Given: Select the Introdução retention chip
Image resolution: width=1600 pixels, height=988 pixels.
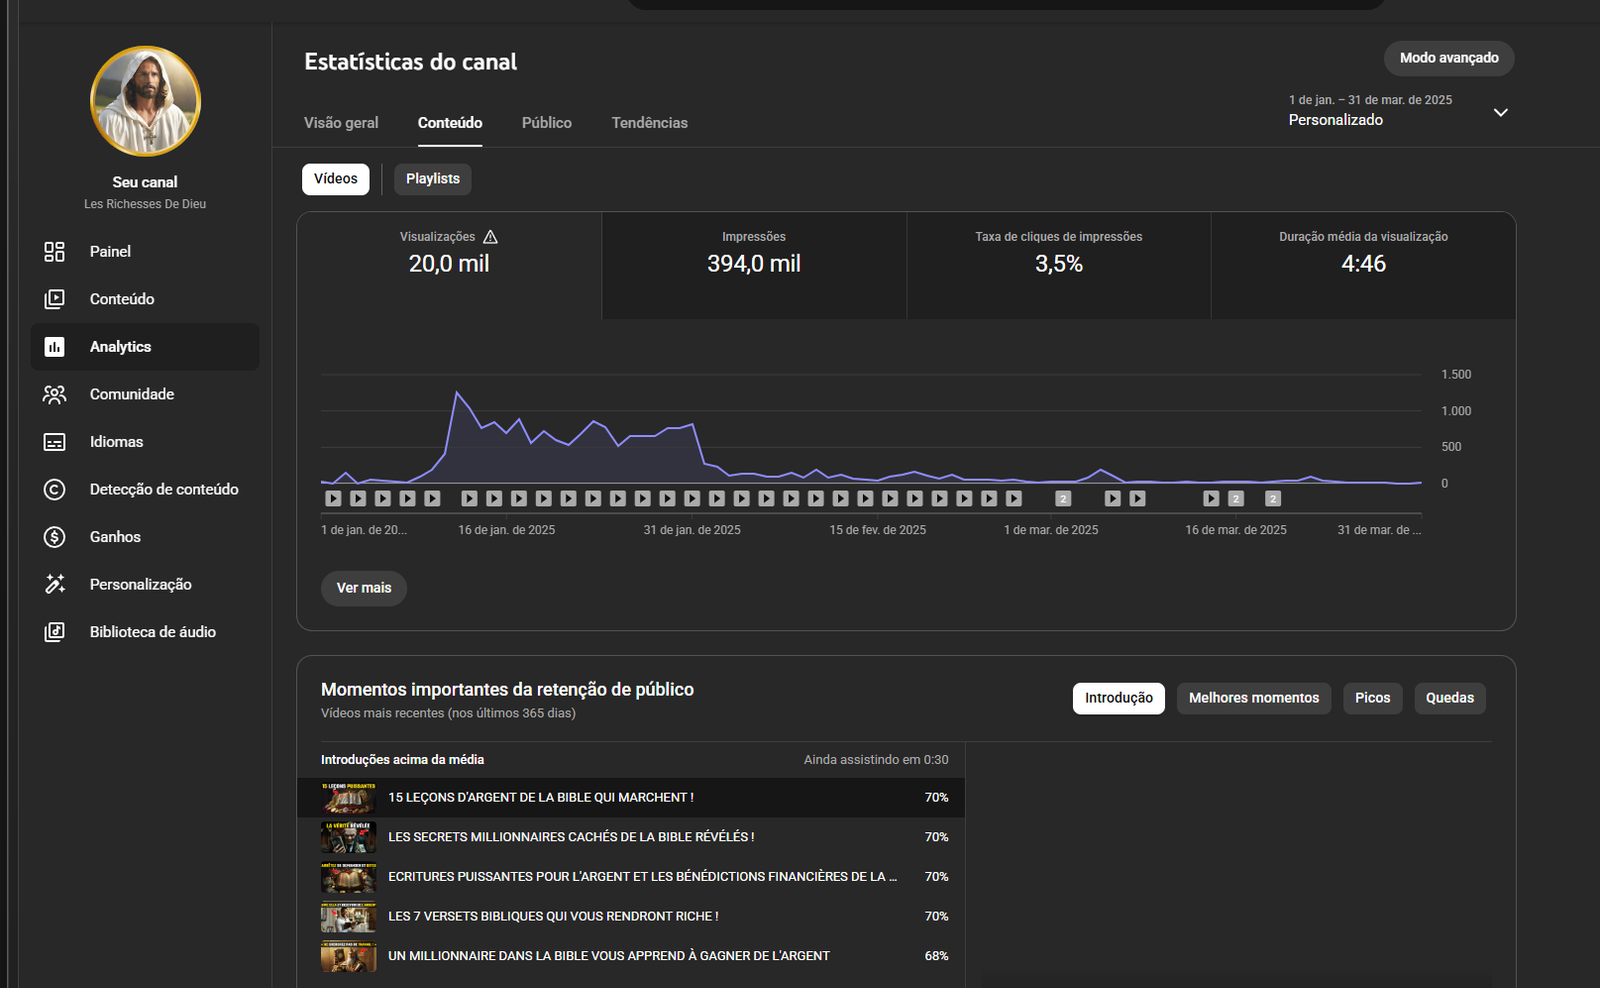Looking at the screenshot, I should [1119, 698].
